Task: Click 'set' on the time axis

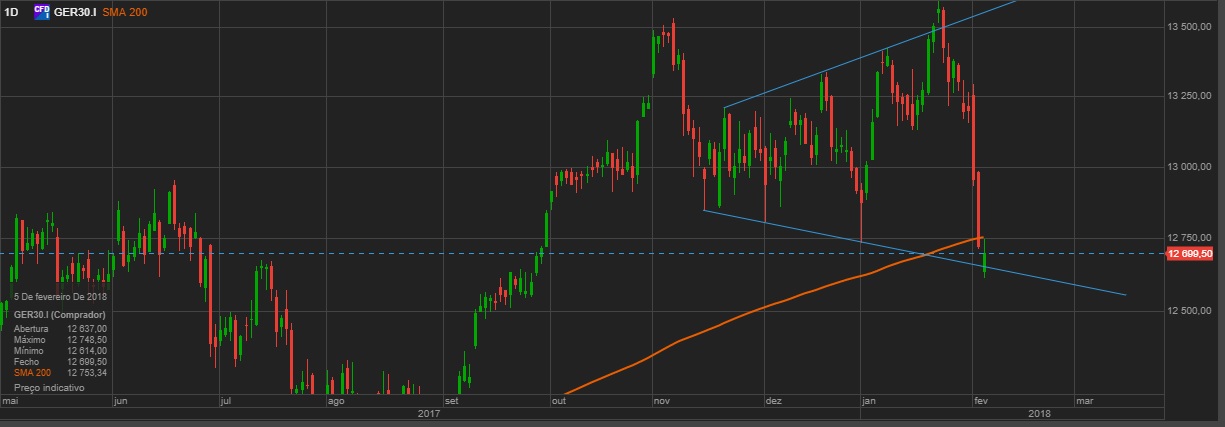Action: 452,400
